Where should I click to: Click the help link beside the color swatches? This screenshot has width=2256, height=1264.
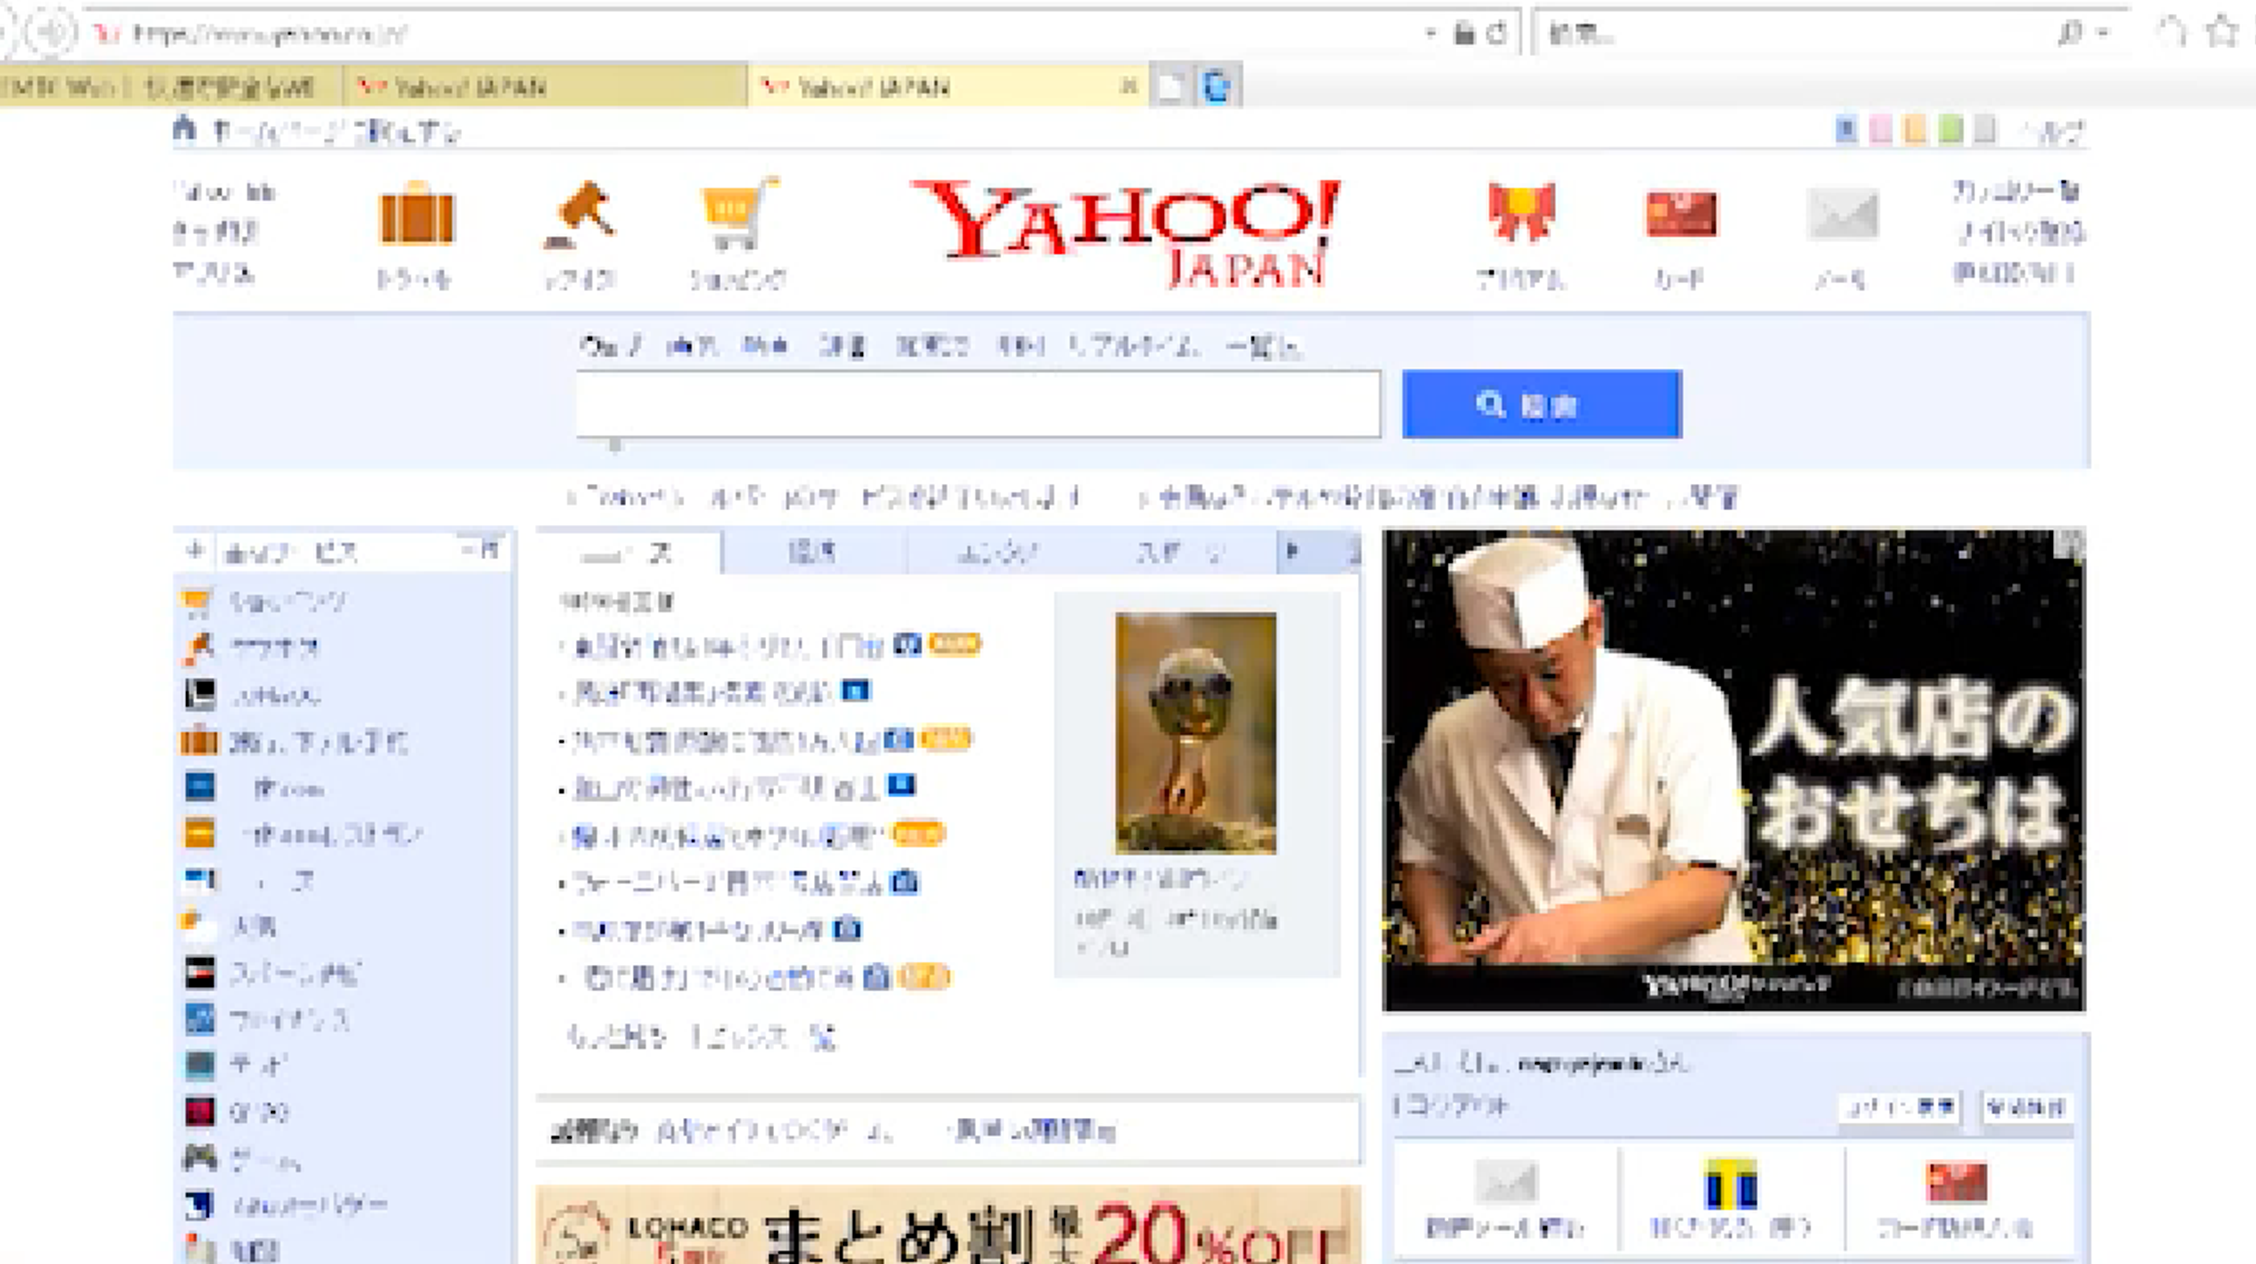click(x=2052, y=131)
